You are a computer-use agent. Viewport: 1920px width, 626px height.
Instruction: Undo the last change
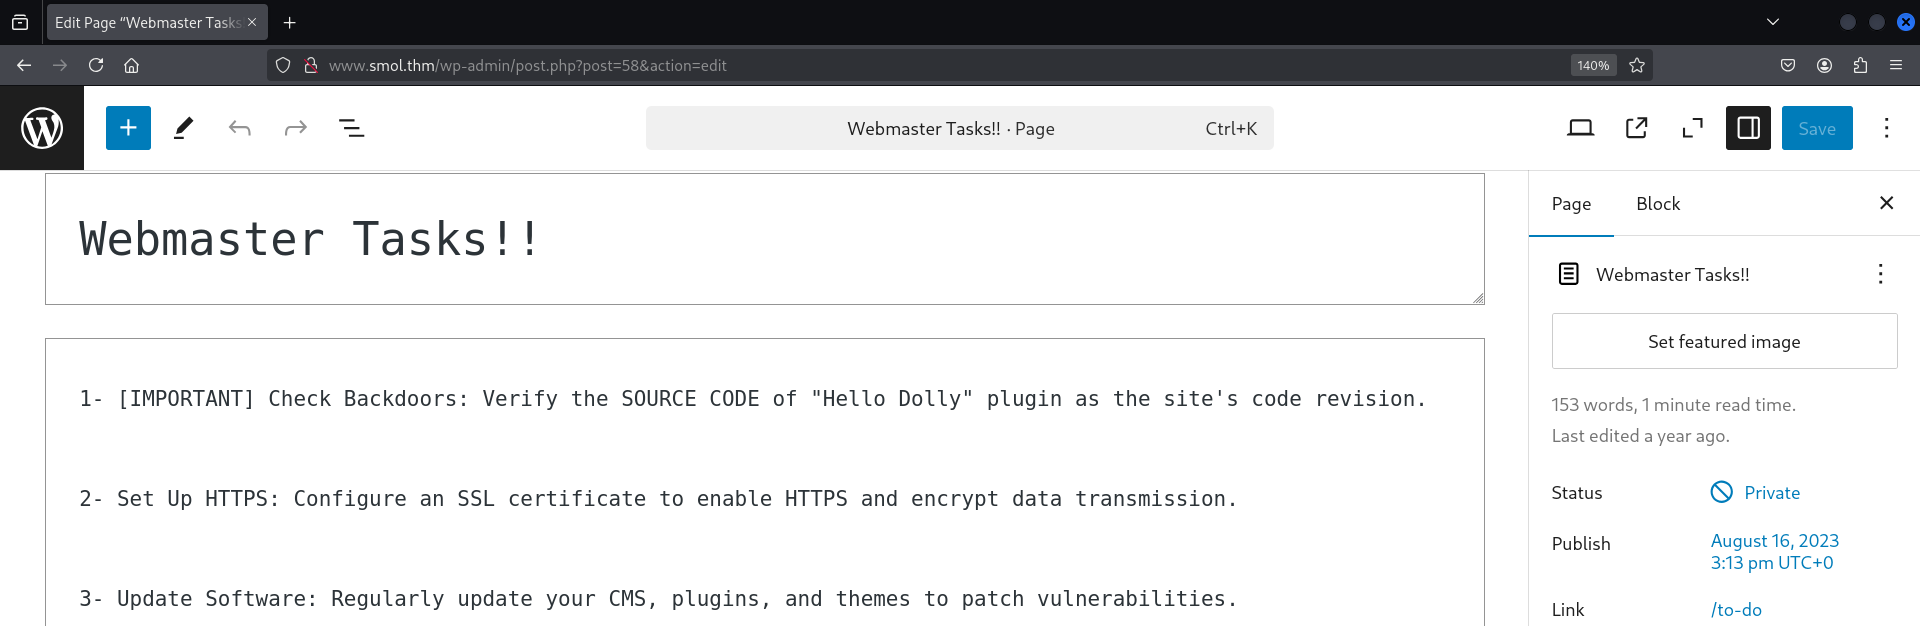(239, 128)
